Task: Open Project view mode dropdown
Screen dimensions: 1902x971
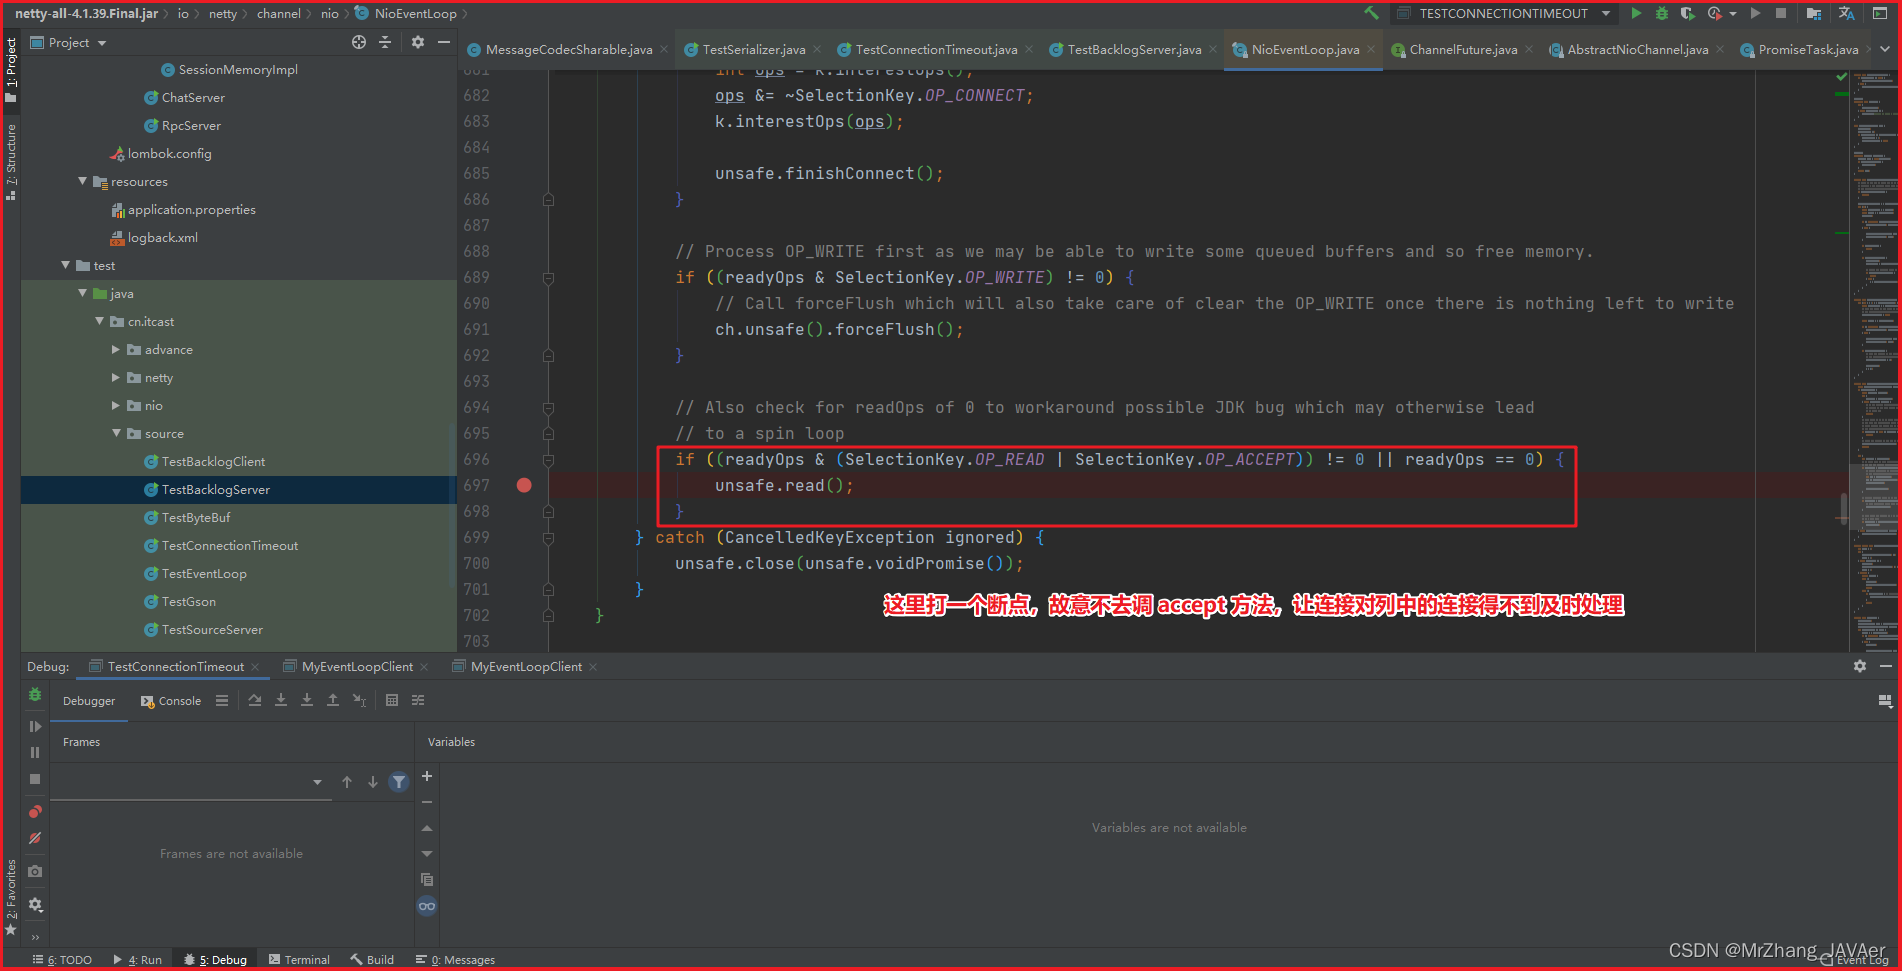Action: pos(102,43)
